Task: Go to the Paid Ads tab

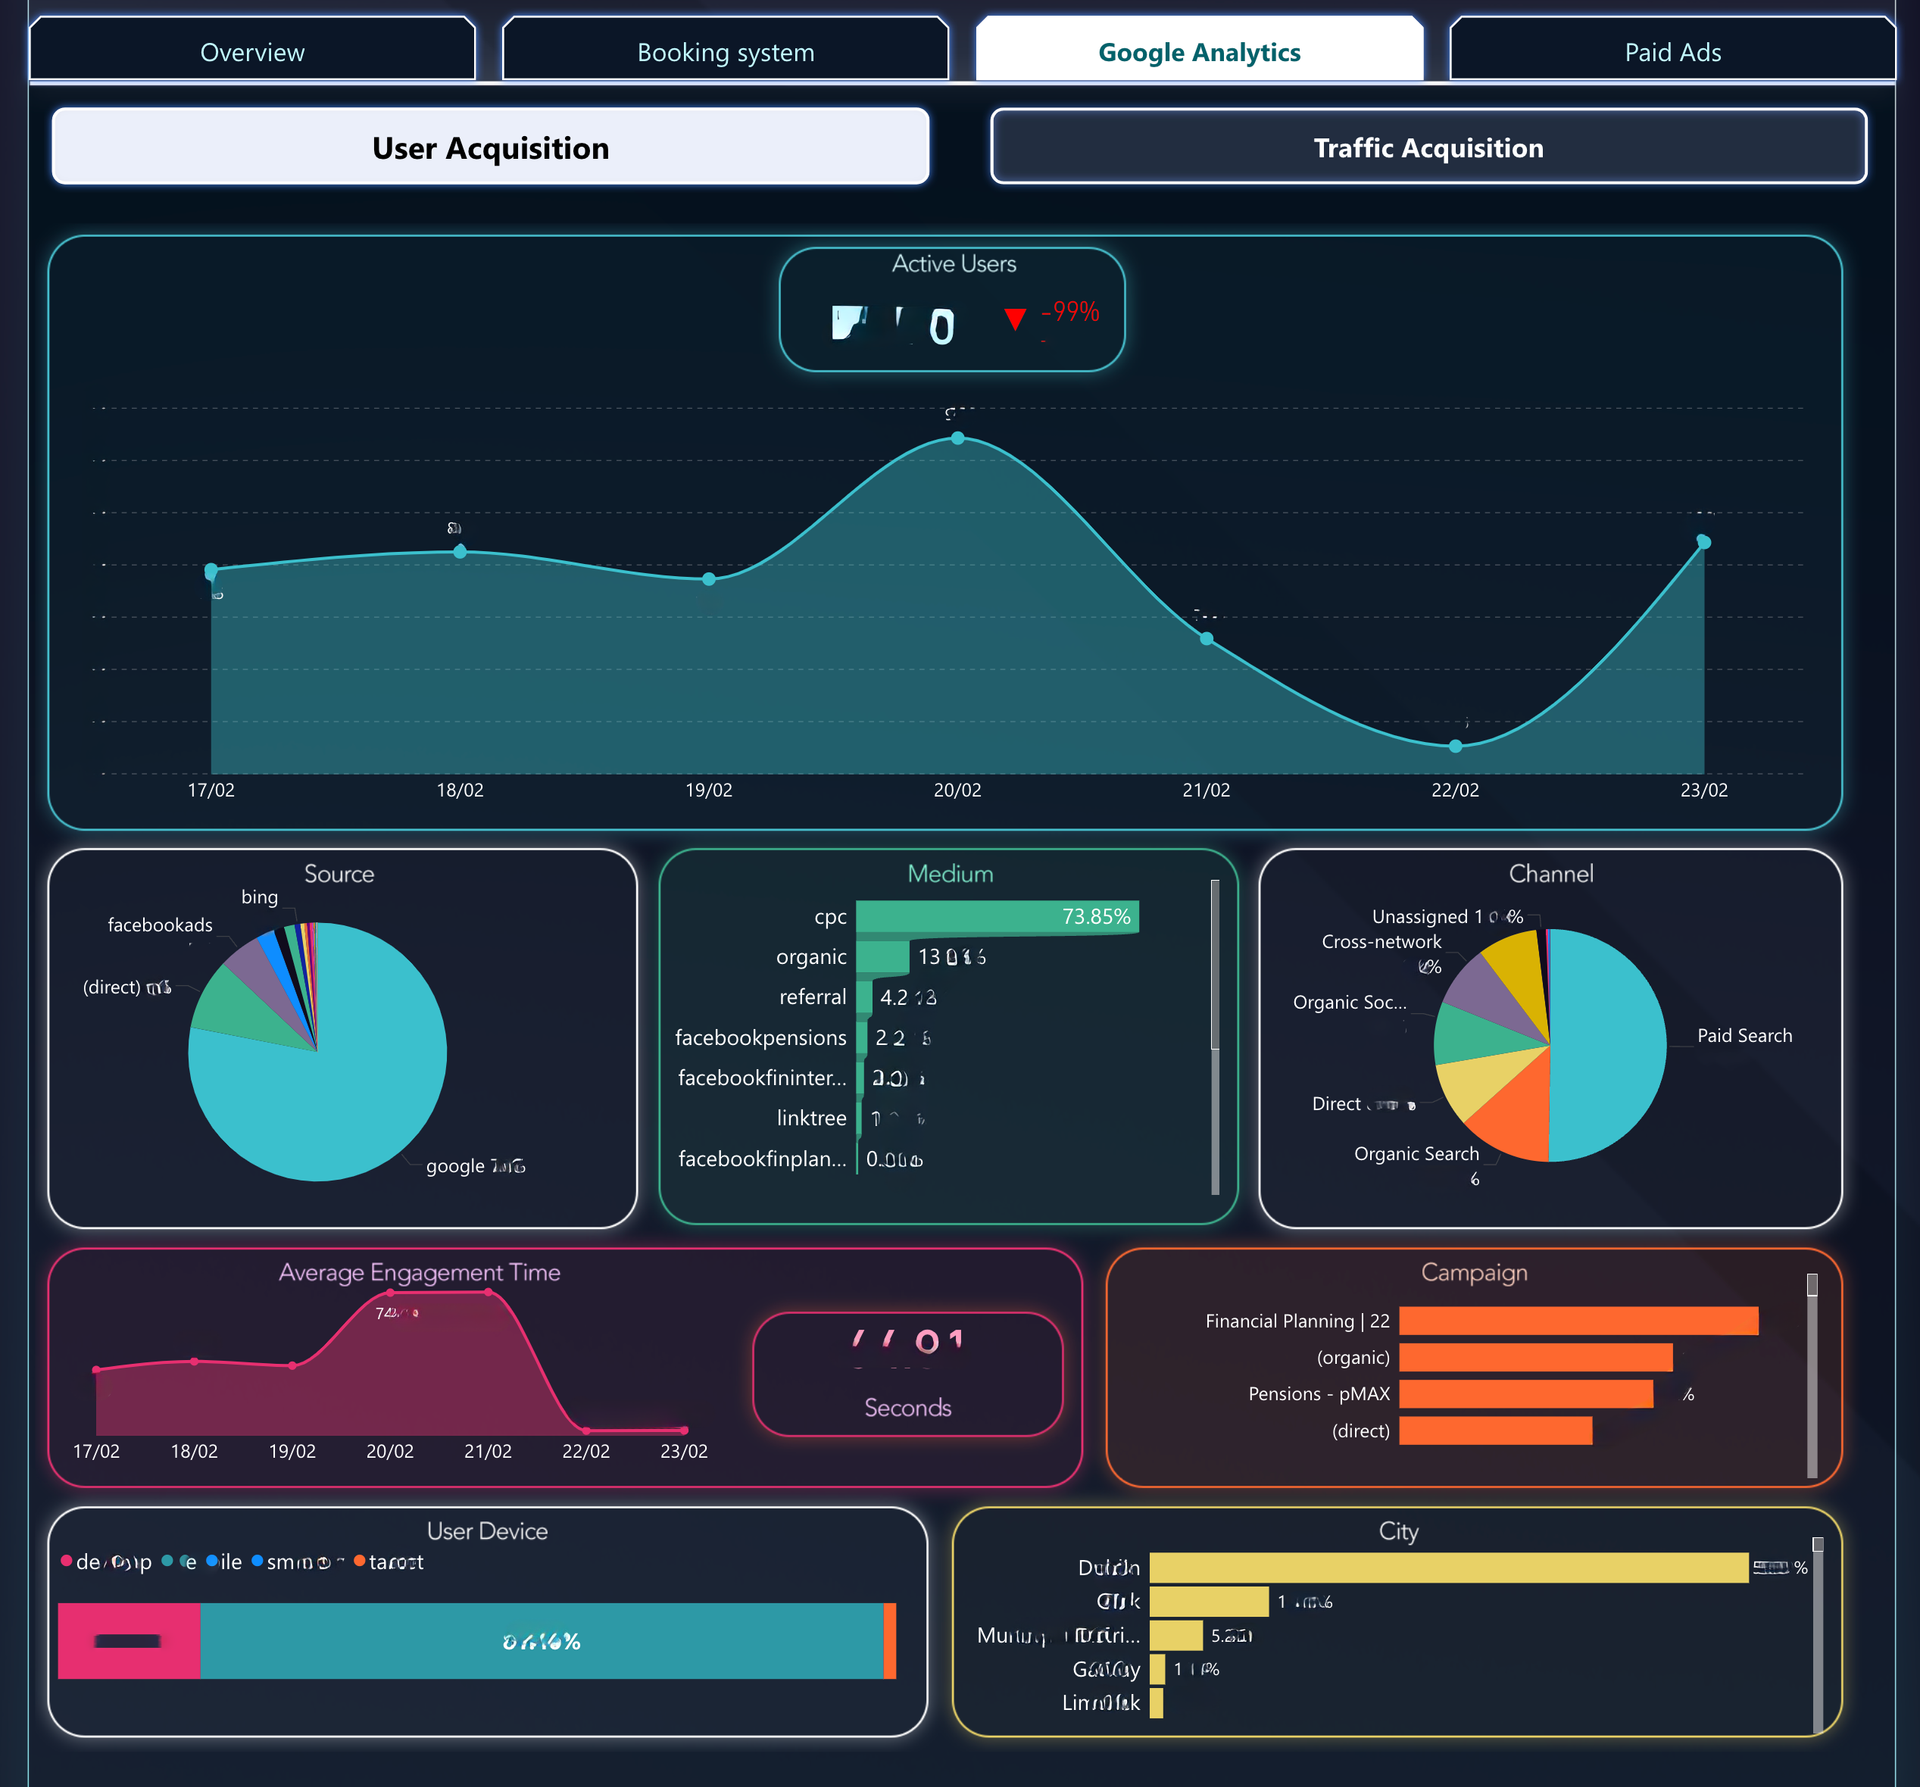Action: coord(1672,50)
